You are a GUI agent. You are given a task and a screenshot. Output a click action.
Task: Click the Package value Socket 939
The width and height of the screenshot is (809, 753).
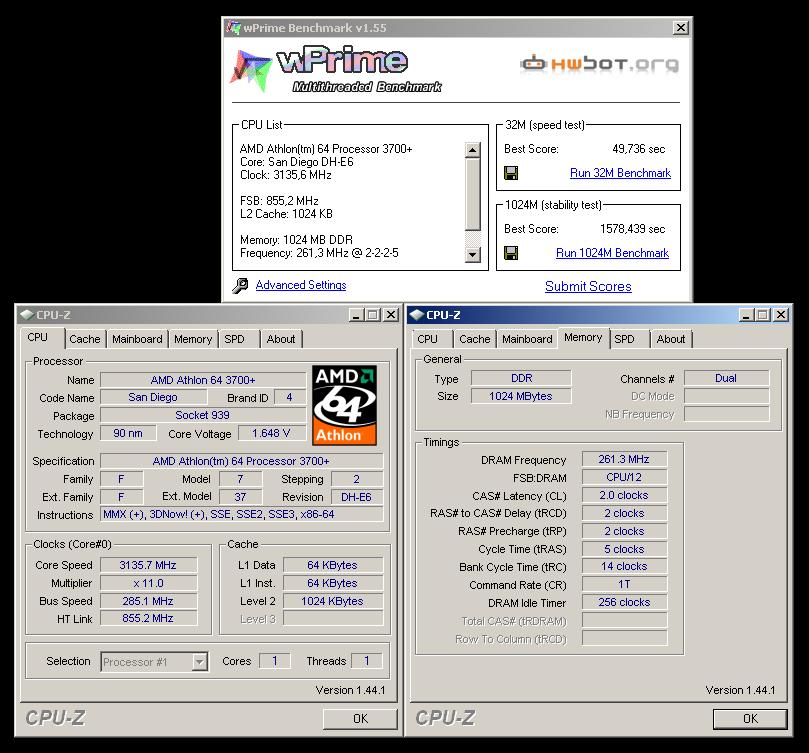coord(202,415)
